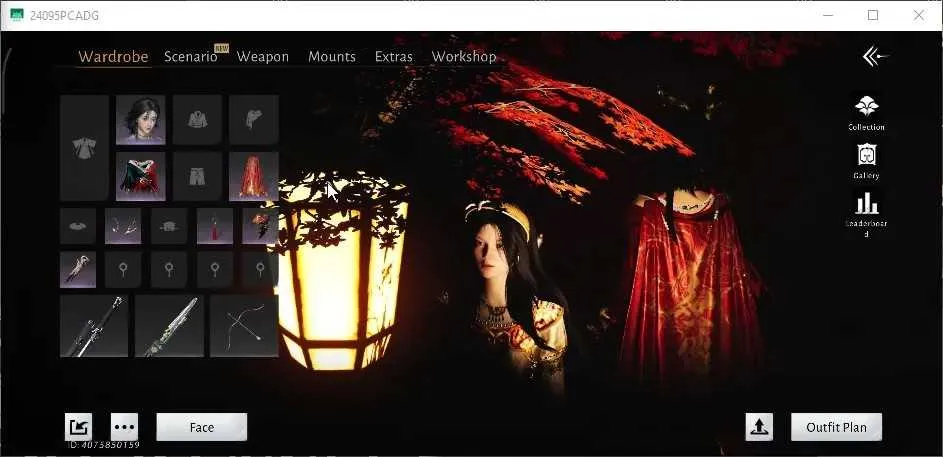943x457 pixels.
Task: Click the upload share icon beside Outfit Plan
Action: tap(759, 427)
